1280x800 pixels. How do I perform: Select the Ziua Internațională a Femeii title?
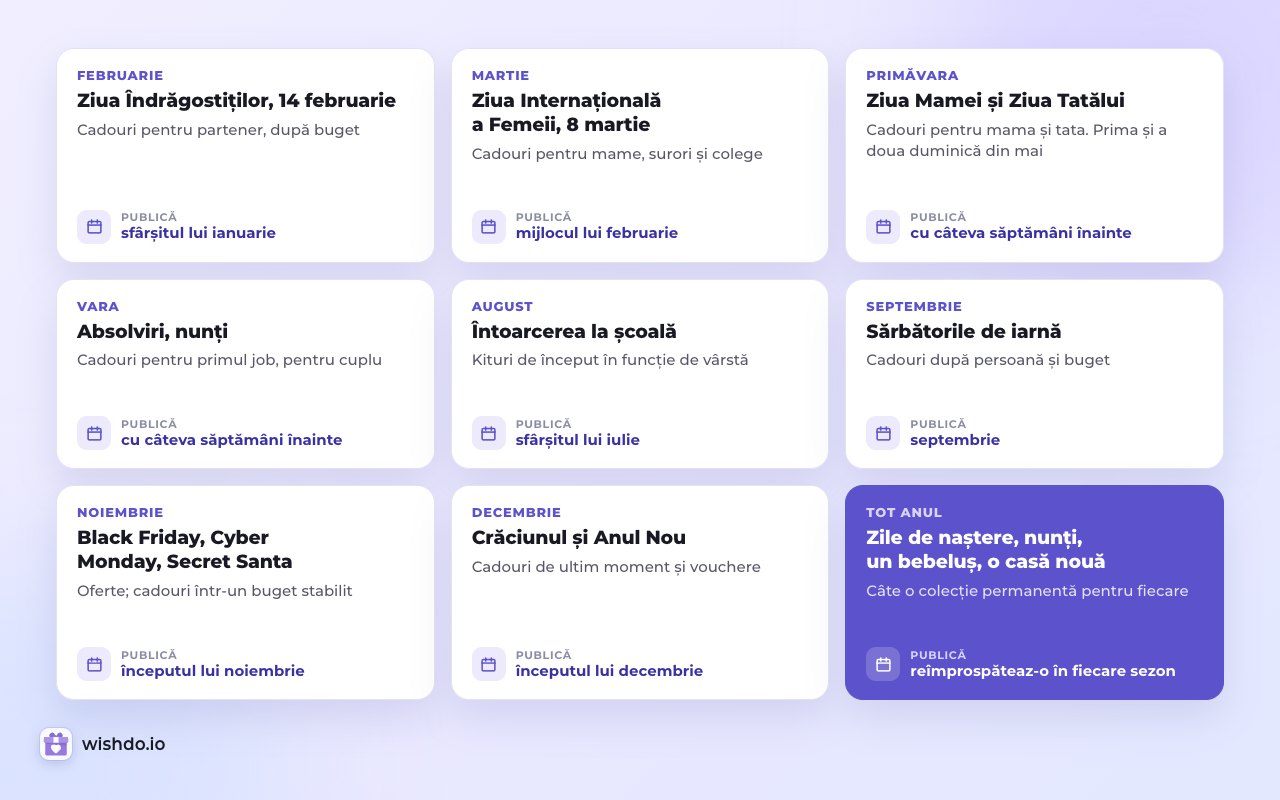(x=566, y=112)
